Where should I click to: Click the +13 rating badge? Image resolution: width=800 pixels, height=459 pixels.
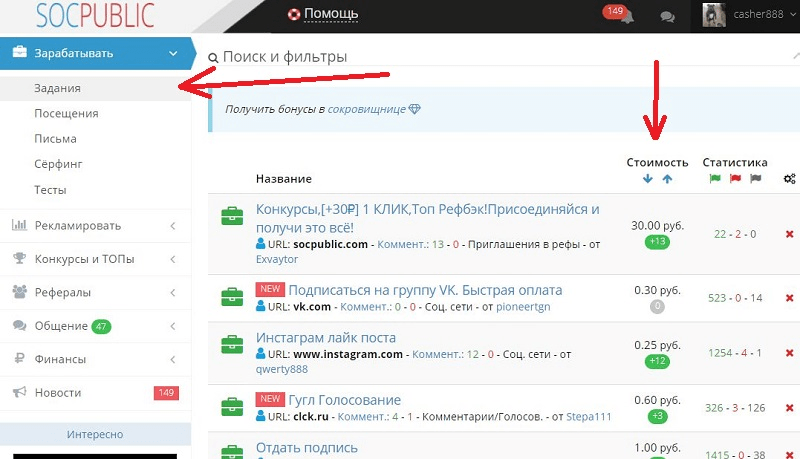click(658, 241)
